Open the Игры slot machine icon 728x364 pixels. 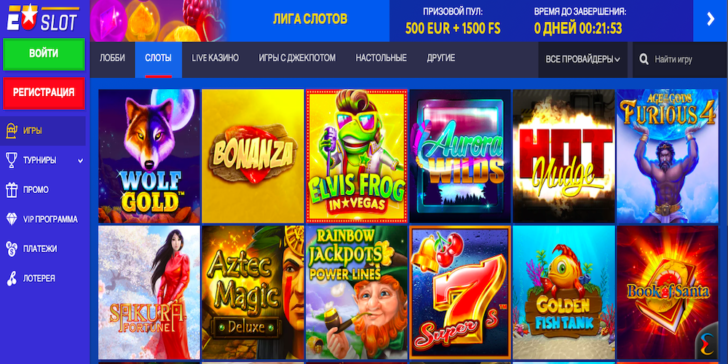pos(11,131)
